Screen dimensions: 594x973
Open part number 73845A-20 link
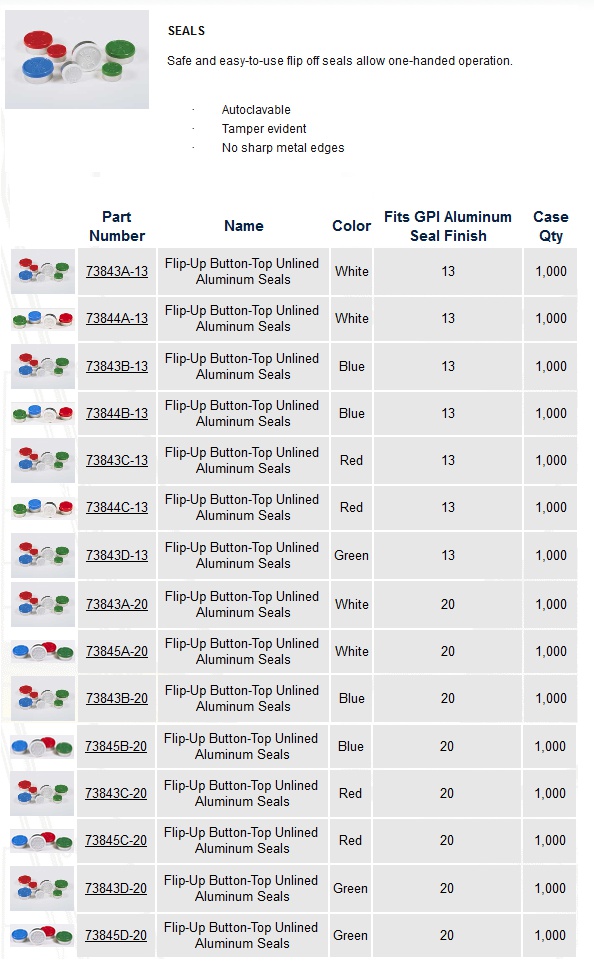117,652
